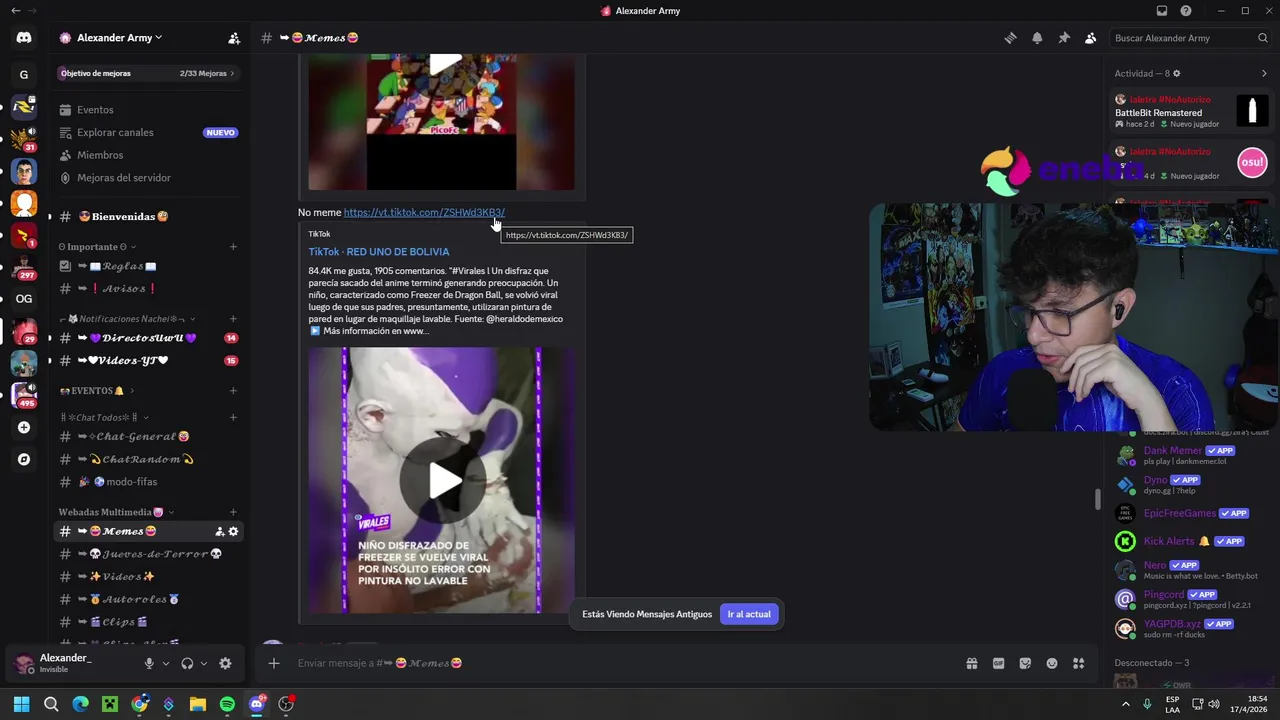Show pinned messages pin icon

click(x=1064, y=38)
